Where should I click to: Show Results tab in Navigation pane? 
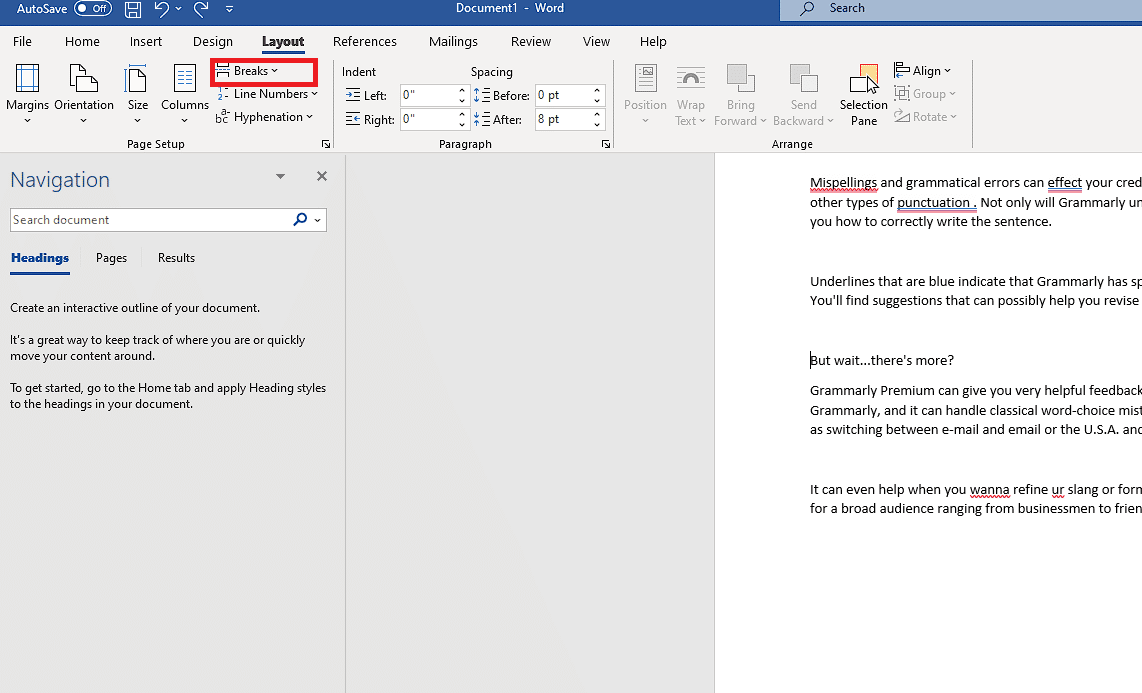(176, 258)
